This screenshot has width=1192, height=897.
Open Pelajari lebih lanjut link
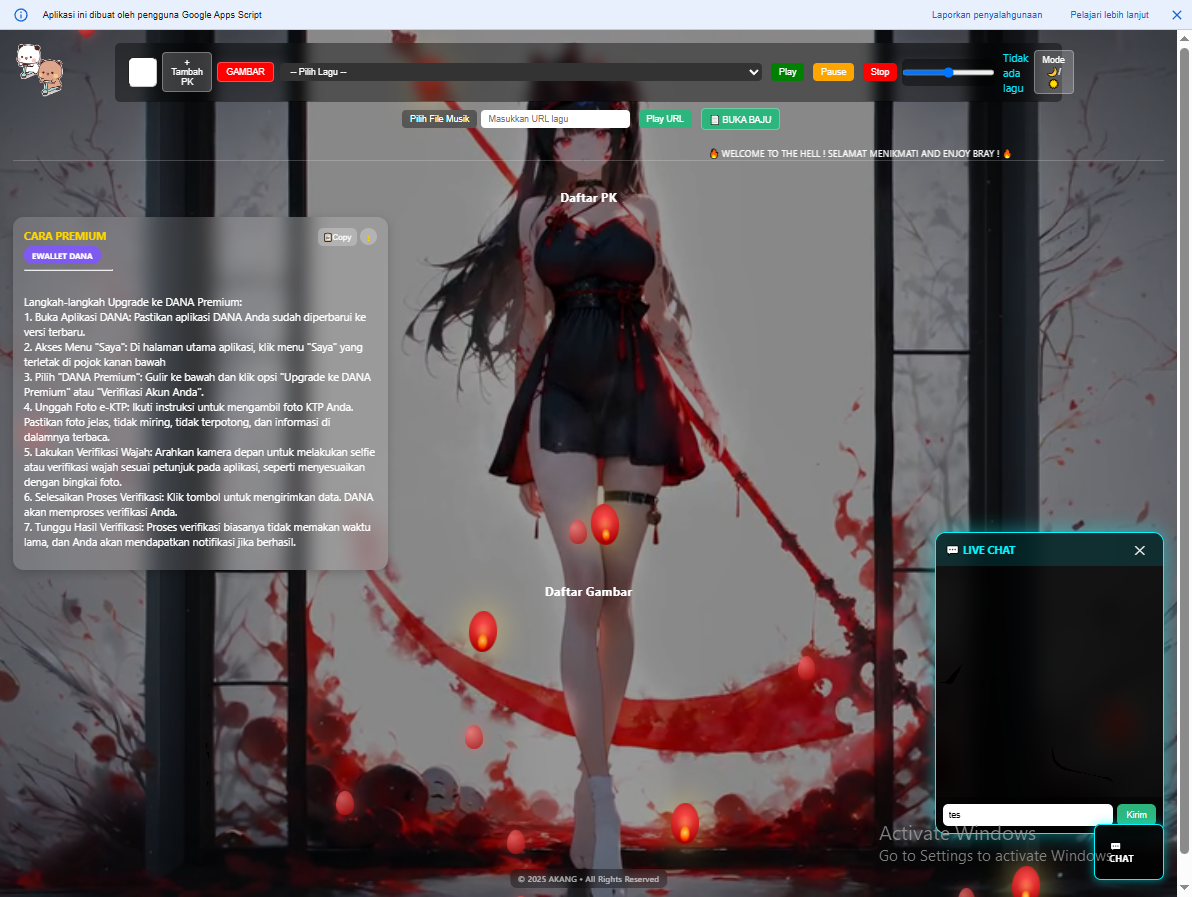(x=1109, y=14)
